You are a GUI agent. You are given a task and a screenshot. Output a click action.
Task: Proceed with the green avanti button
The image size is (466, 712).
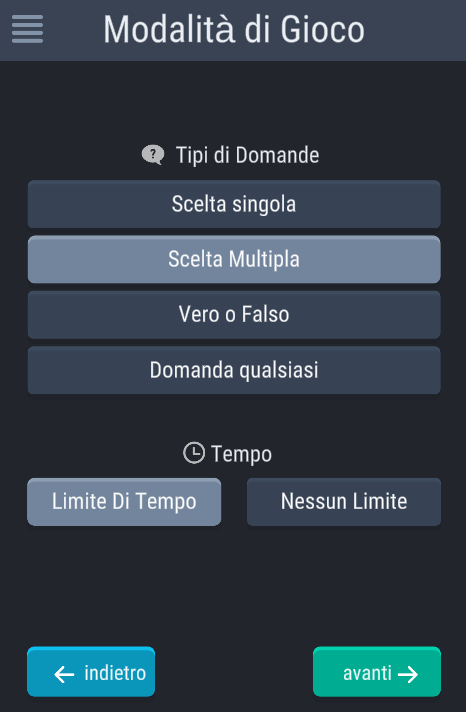377,672
